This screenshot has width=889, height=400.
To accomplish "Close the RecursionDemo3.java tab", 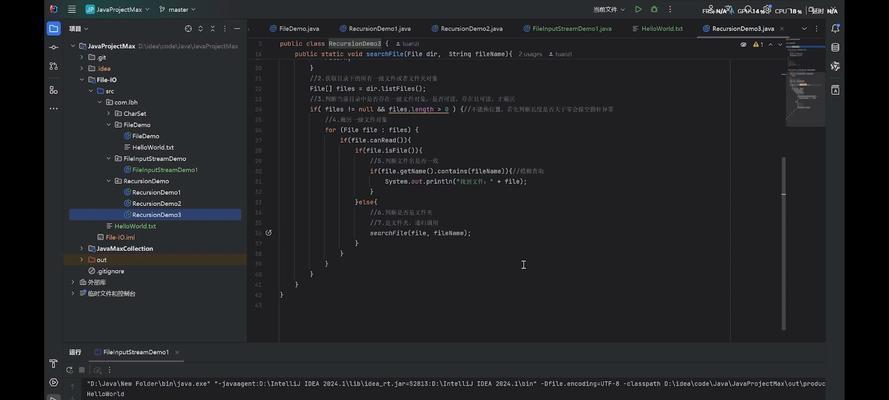I will click(x=783, y=28).
